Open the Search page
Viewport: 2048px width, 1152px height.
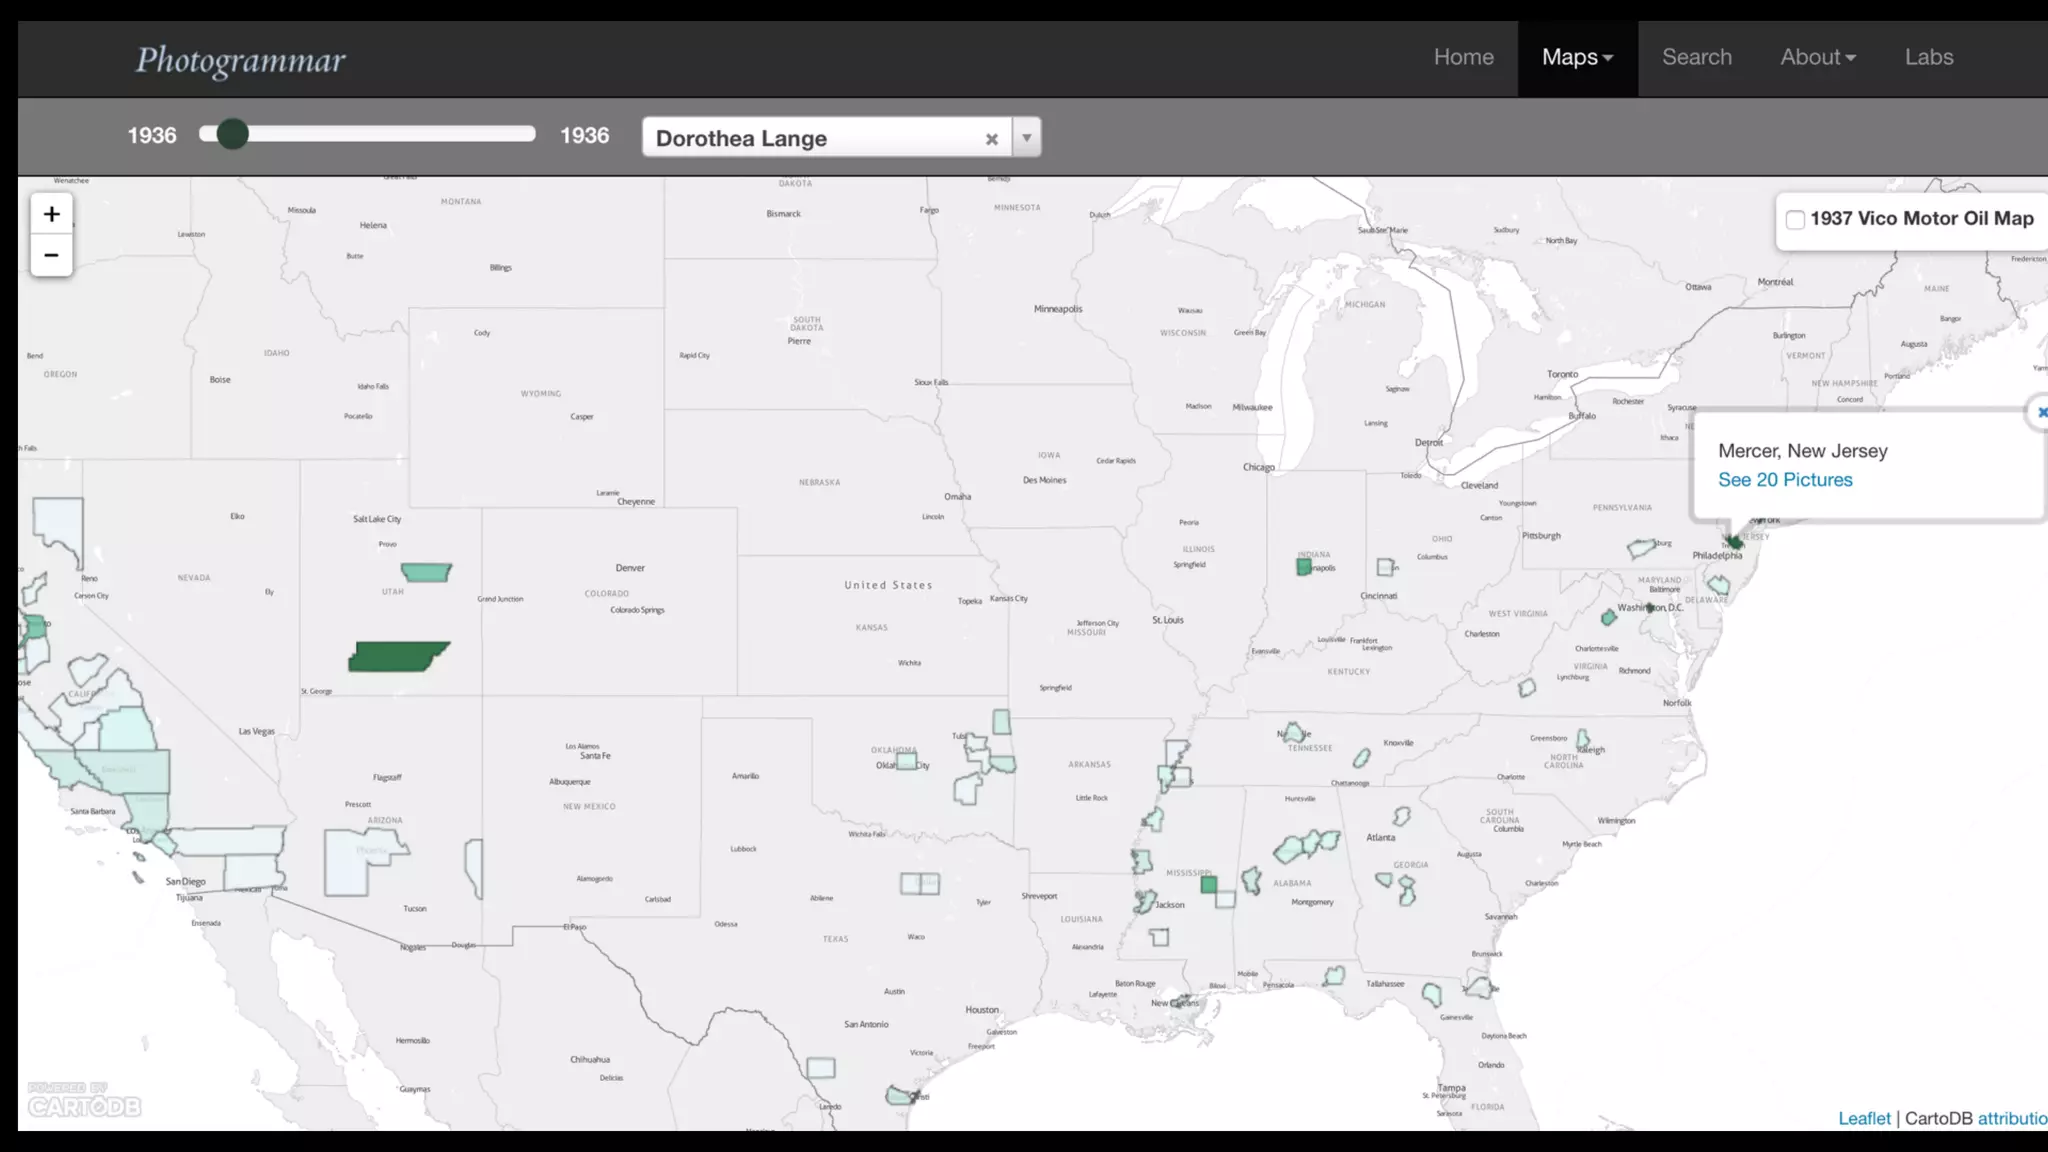pos(1696,58)
